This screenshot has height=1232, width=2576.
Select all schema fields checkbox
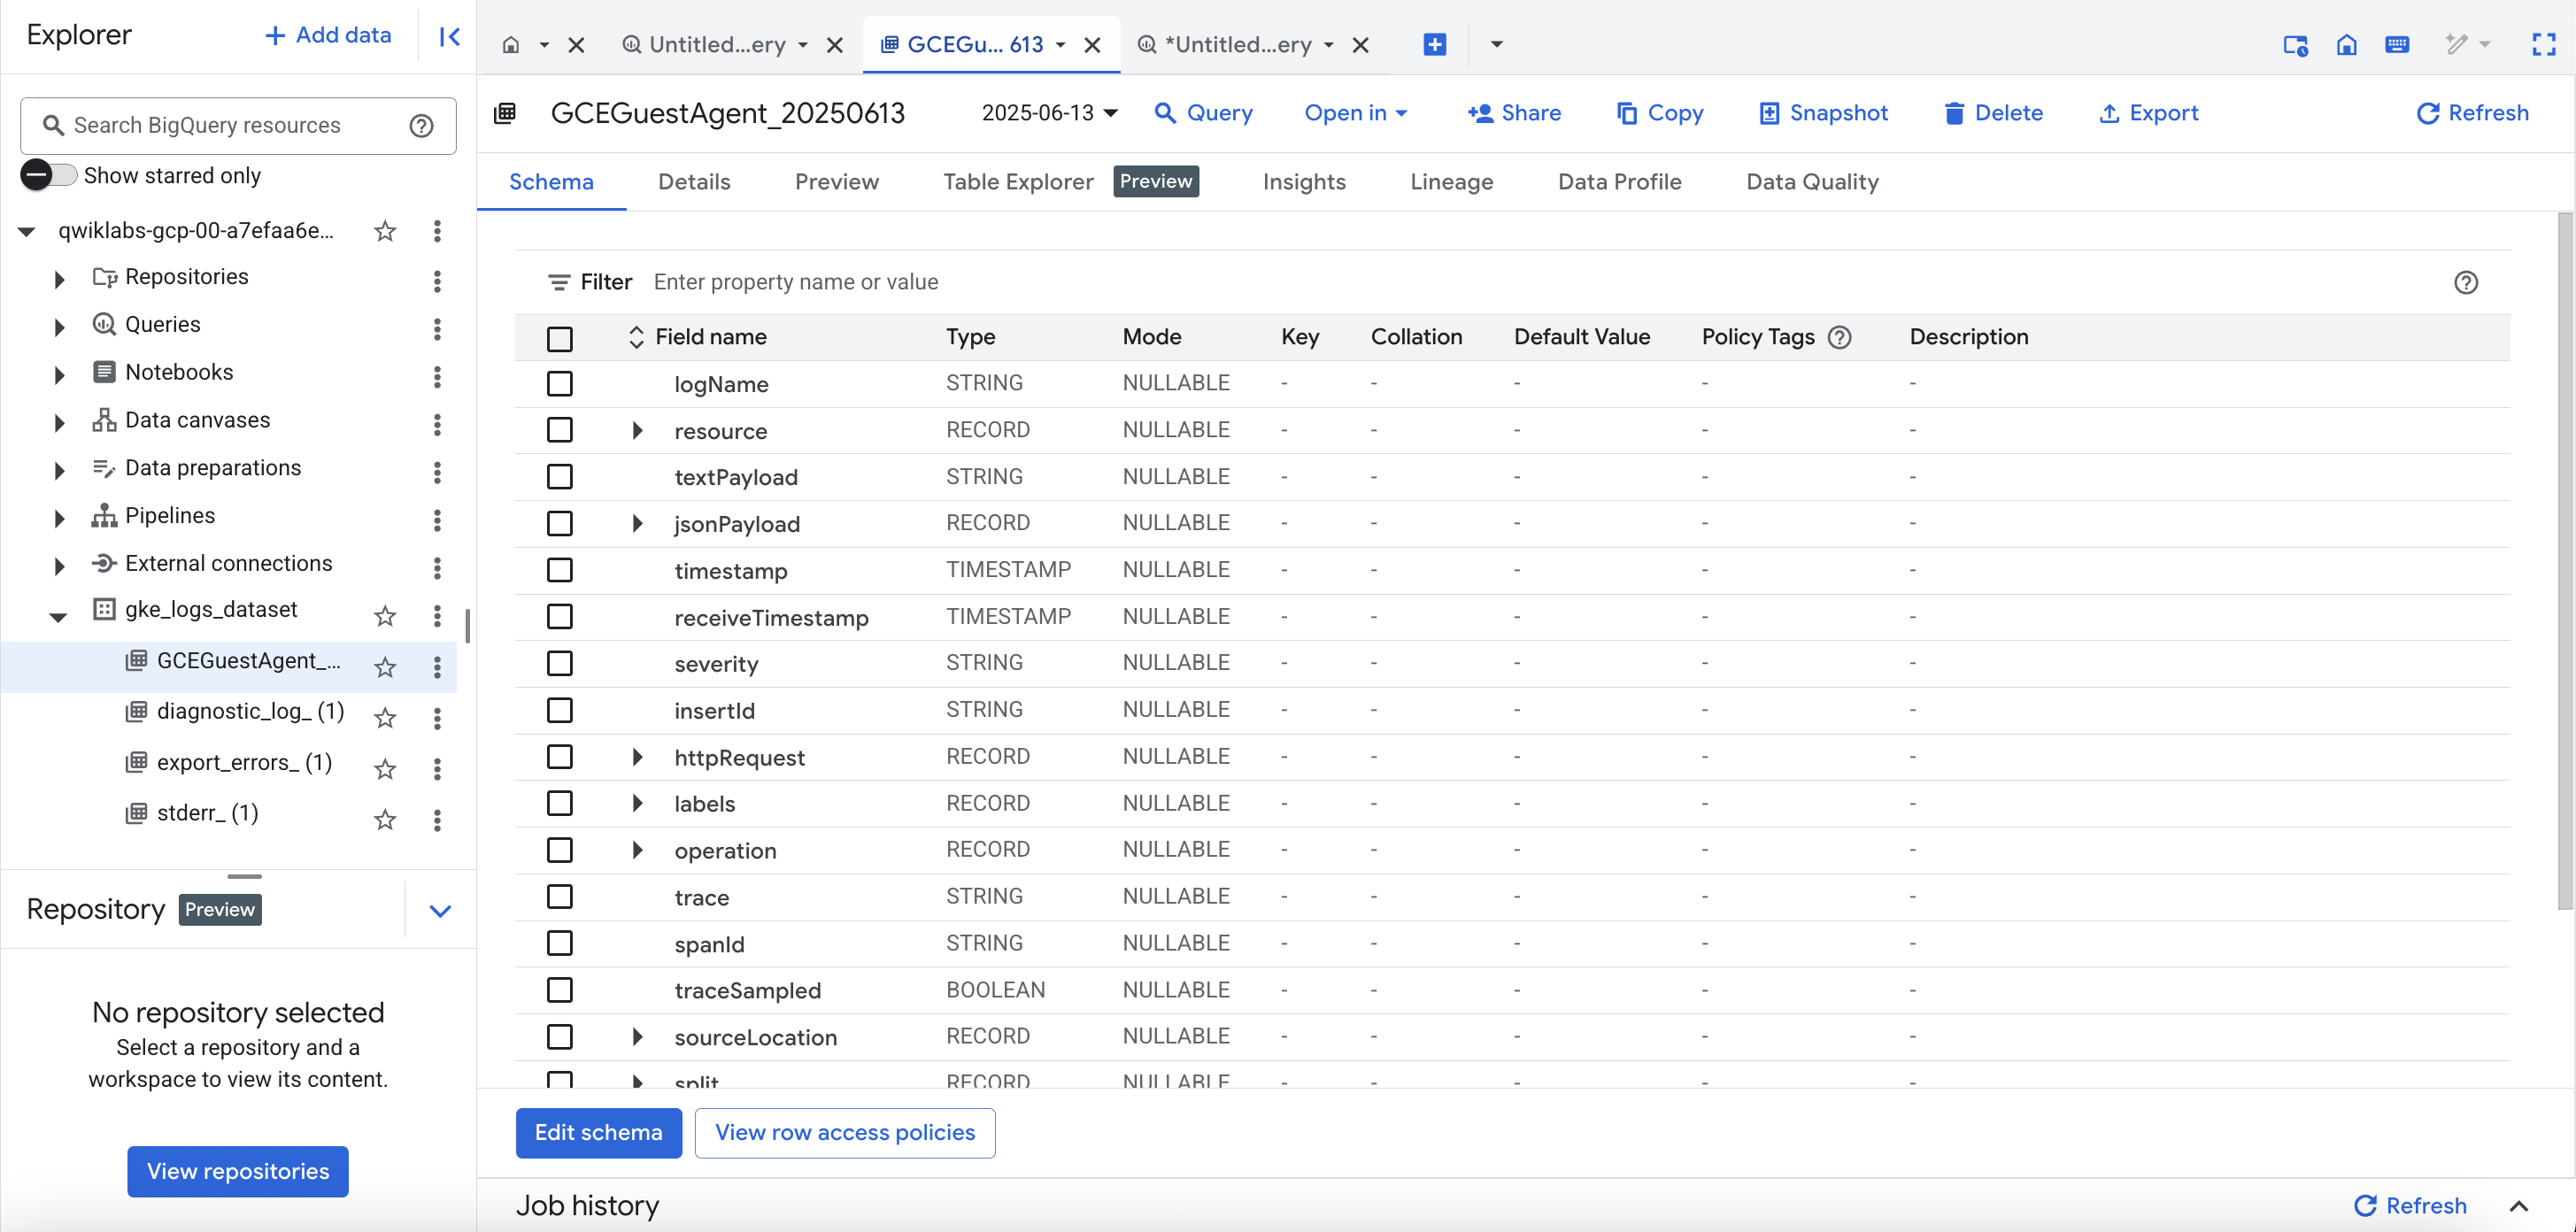[x=560, y=339]
